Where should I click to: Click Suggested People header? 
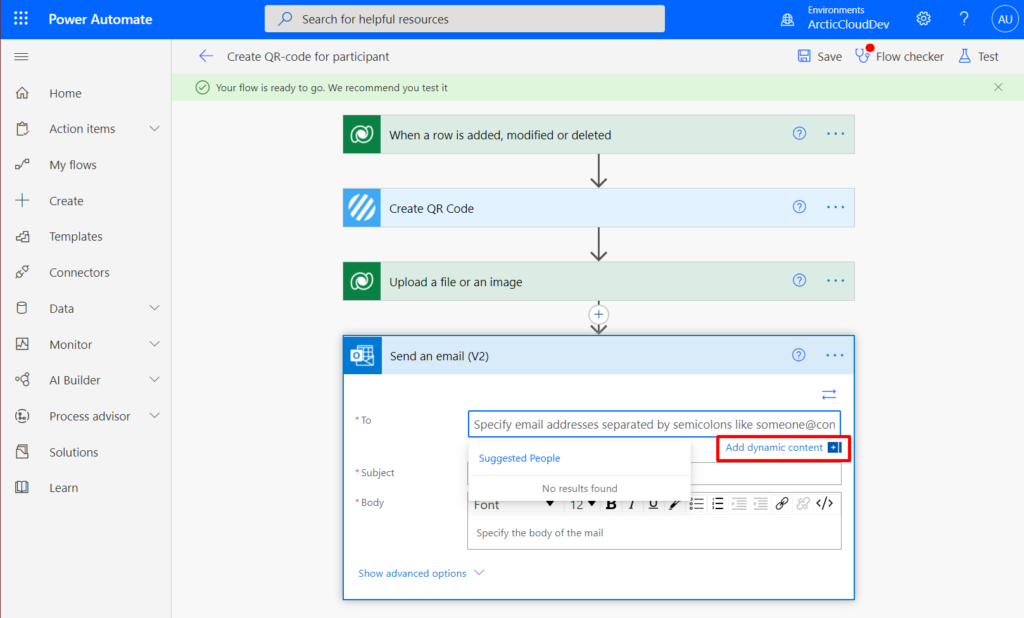(x=519, y=458)
